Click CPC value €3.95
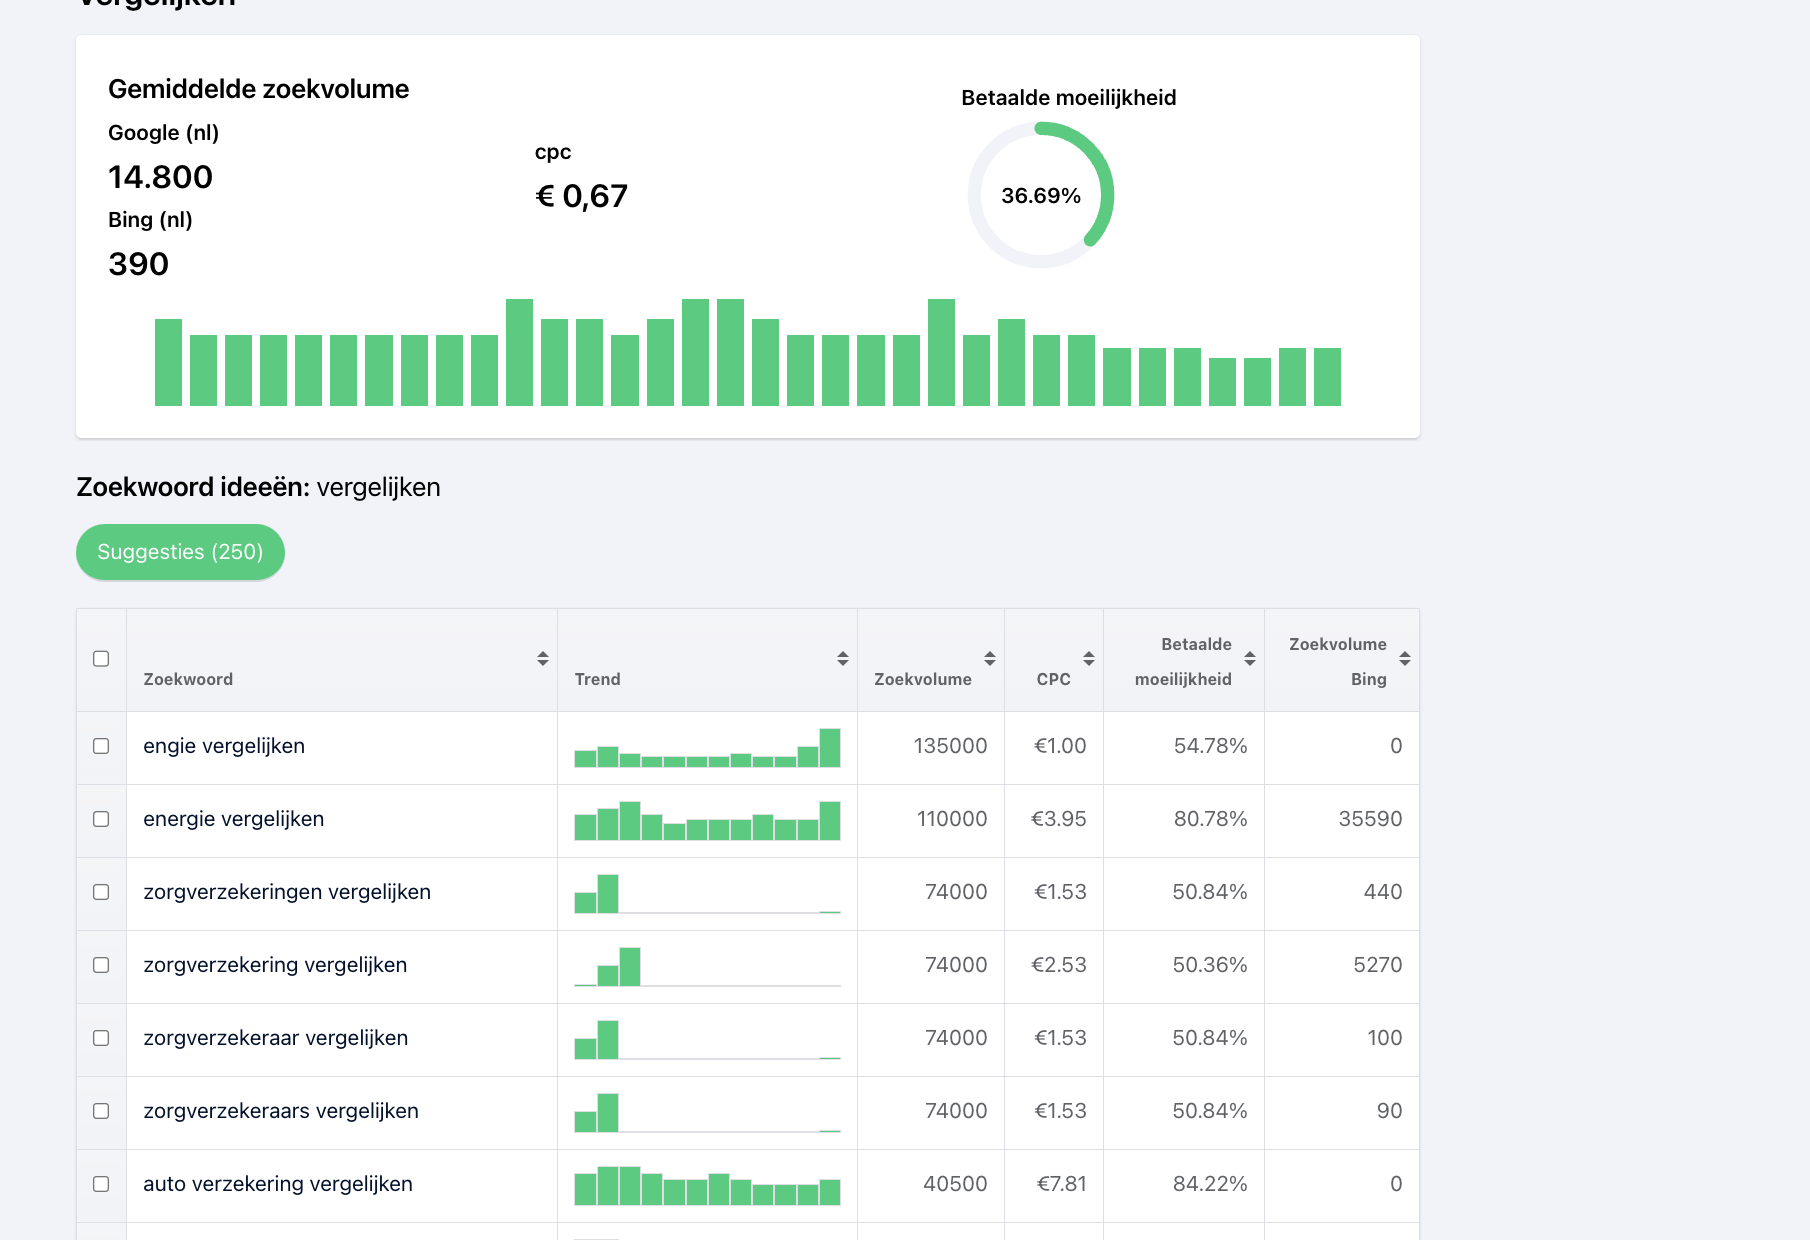1810x1240 pixels. 1059,819
